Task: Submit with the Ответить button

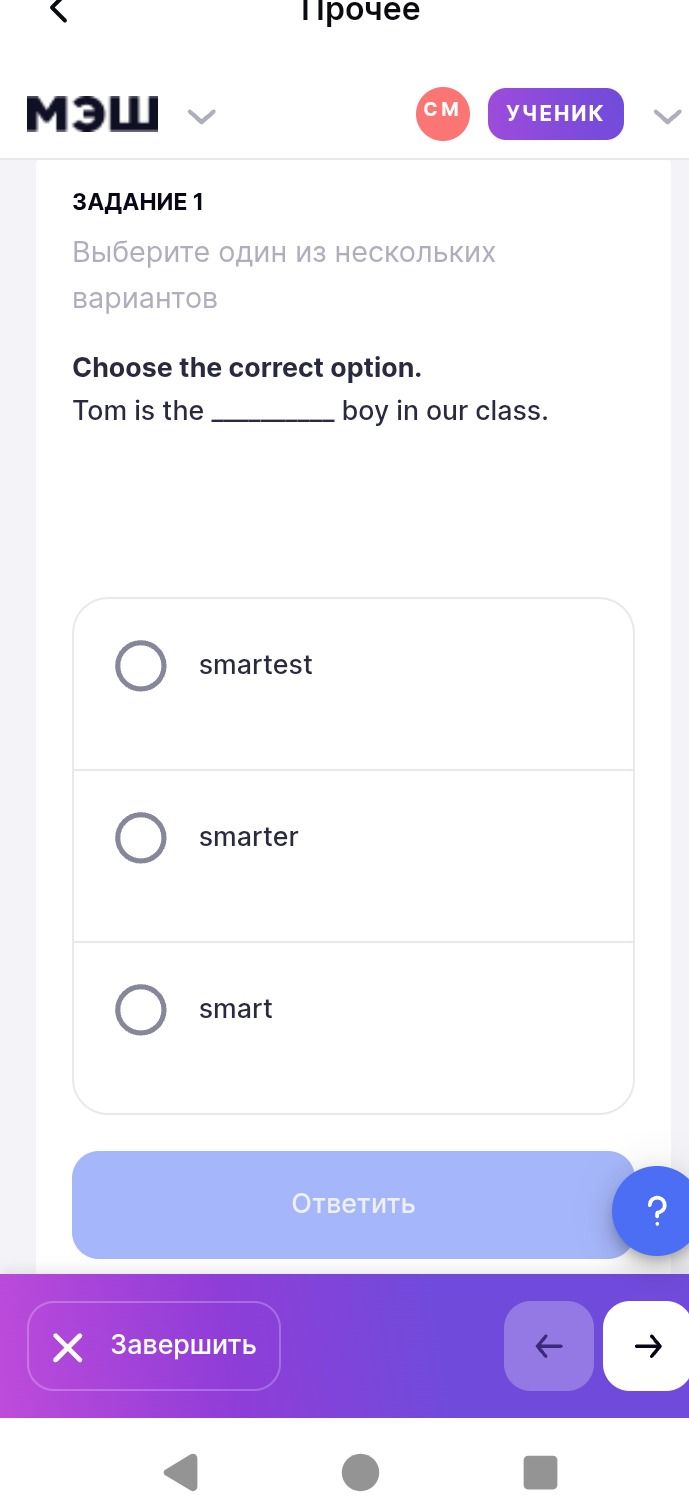Action: (353, 1205)
